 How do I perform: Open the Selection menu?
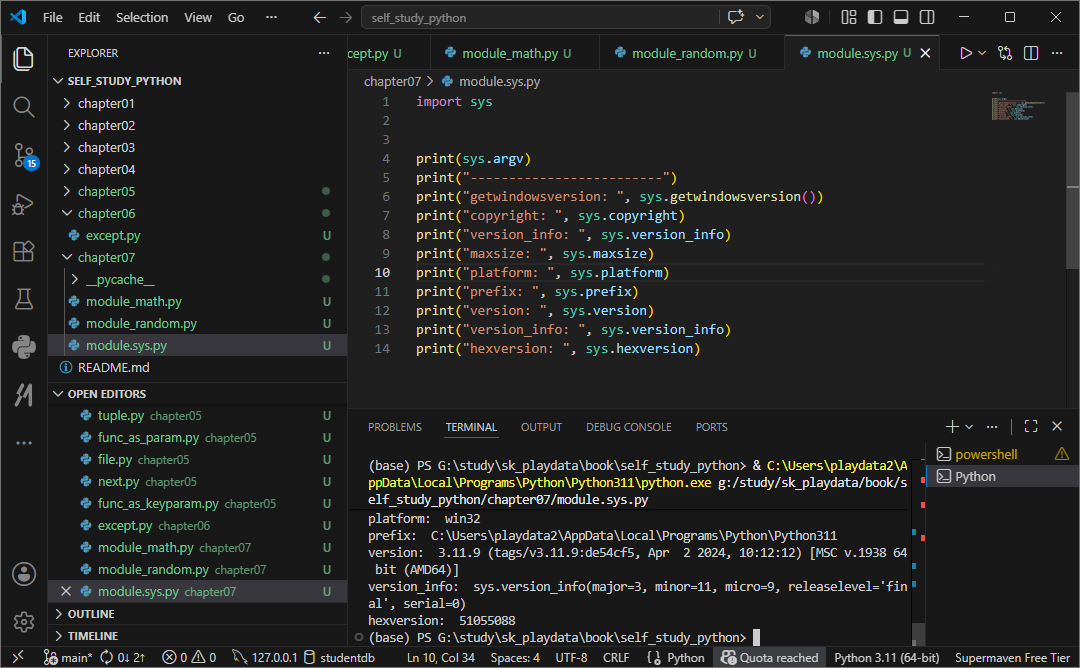click(x=142, y=17)
